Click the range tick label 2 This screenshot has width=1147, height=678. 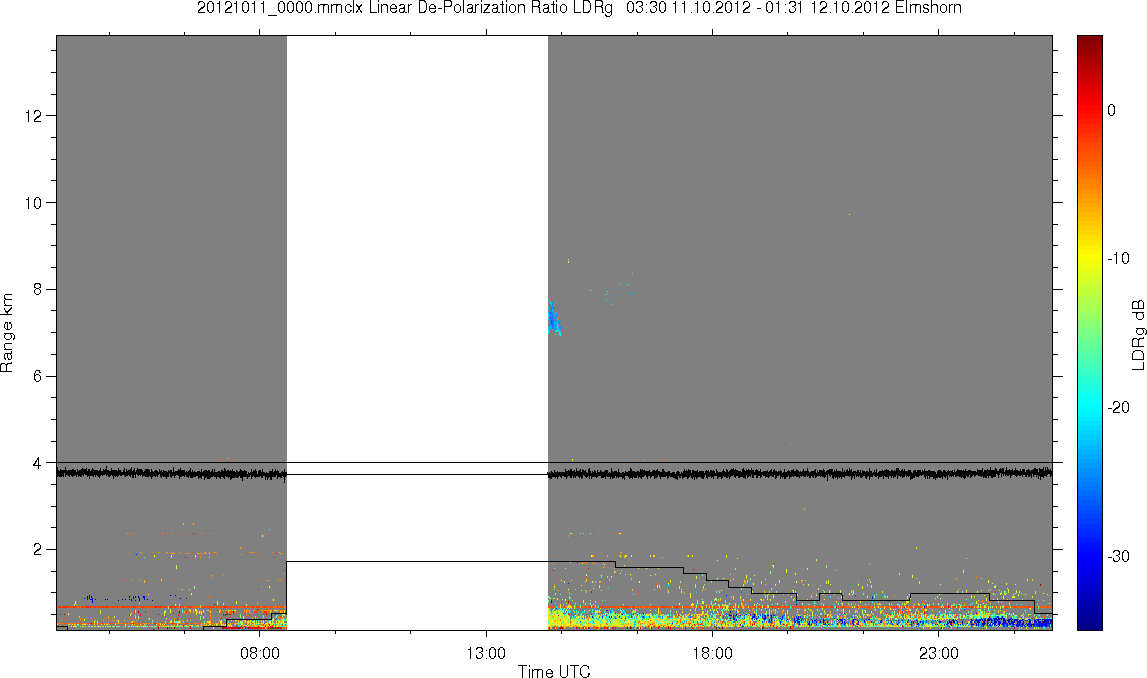pos(37,549)
